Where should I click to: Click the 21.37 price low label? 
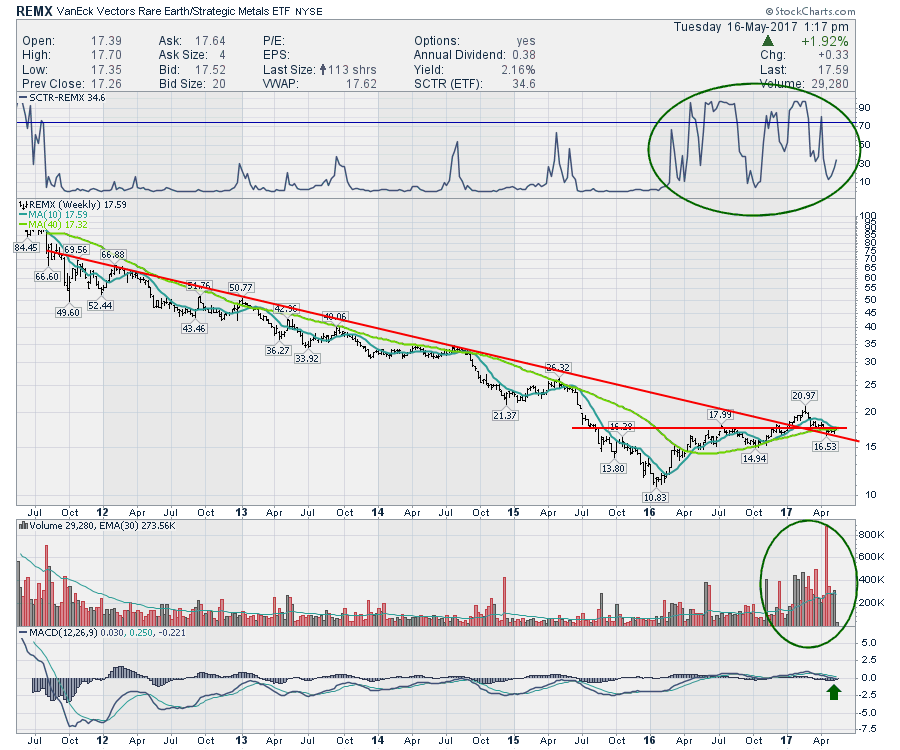(x=505, y=415)
